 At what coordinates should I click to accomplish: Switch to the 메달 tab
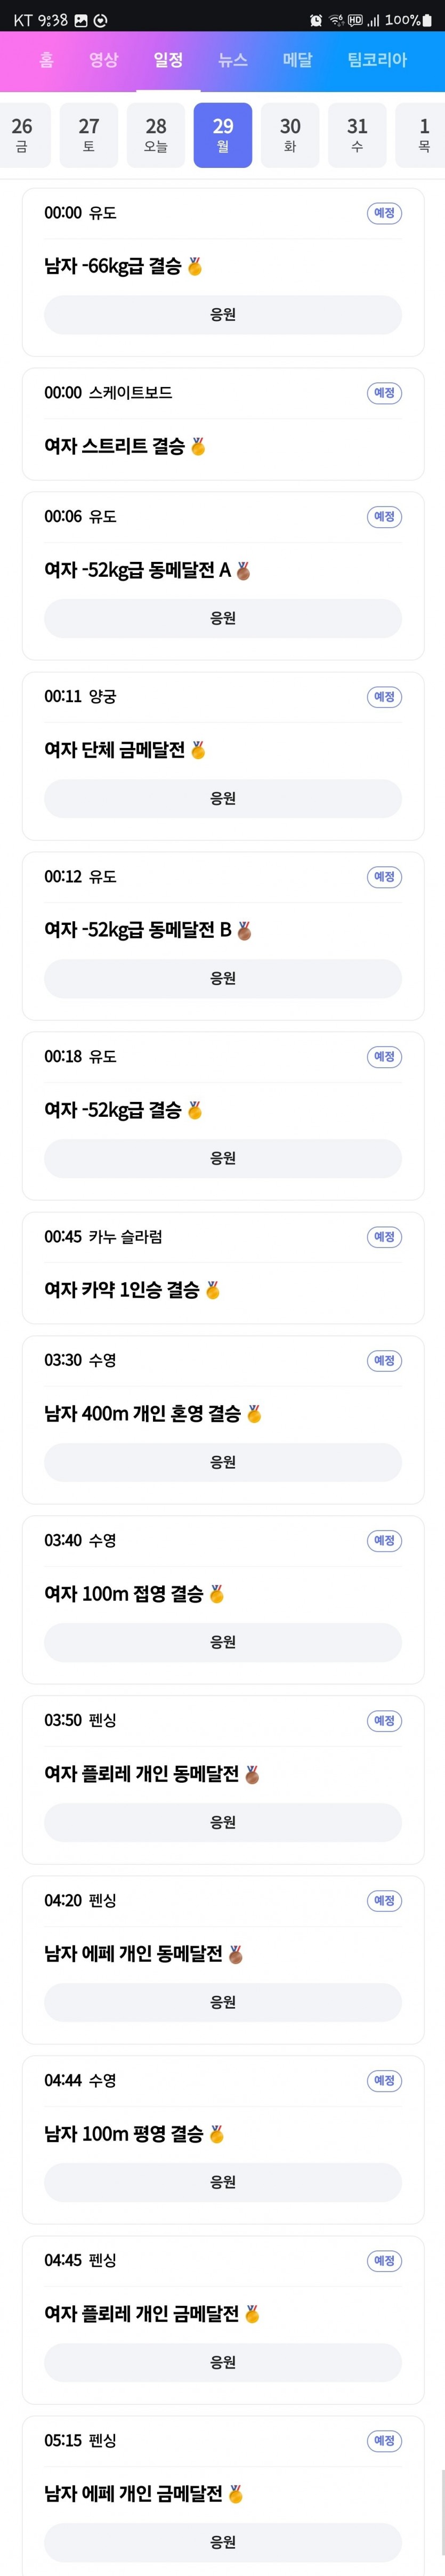pyautogui.click(x=297, y=60)
